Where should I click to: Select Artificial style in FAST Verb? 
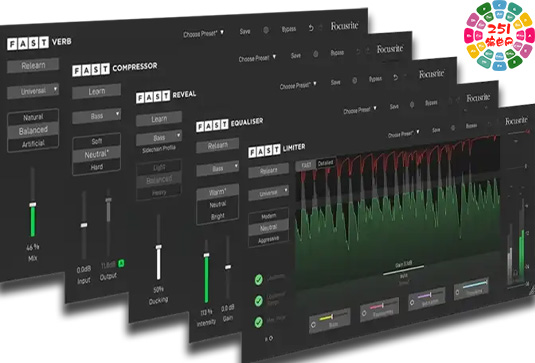coord(33,144)
